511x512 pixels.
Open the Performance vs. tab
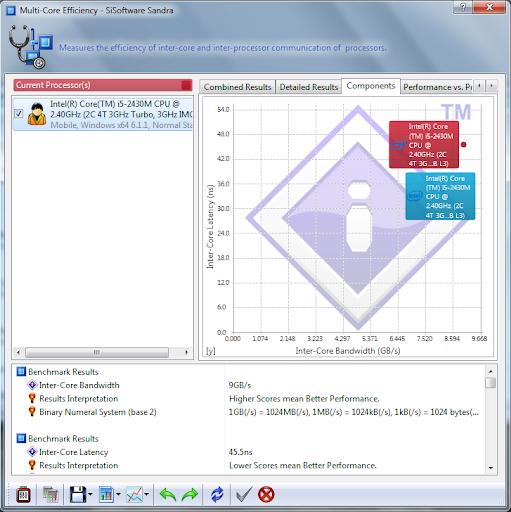tap(437, 87)
